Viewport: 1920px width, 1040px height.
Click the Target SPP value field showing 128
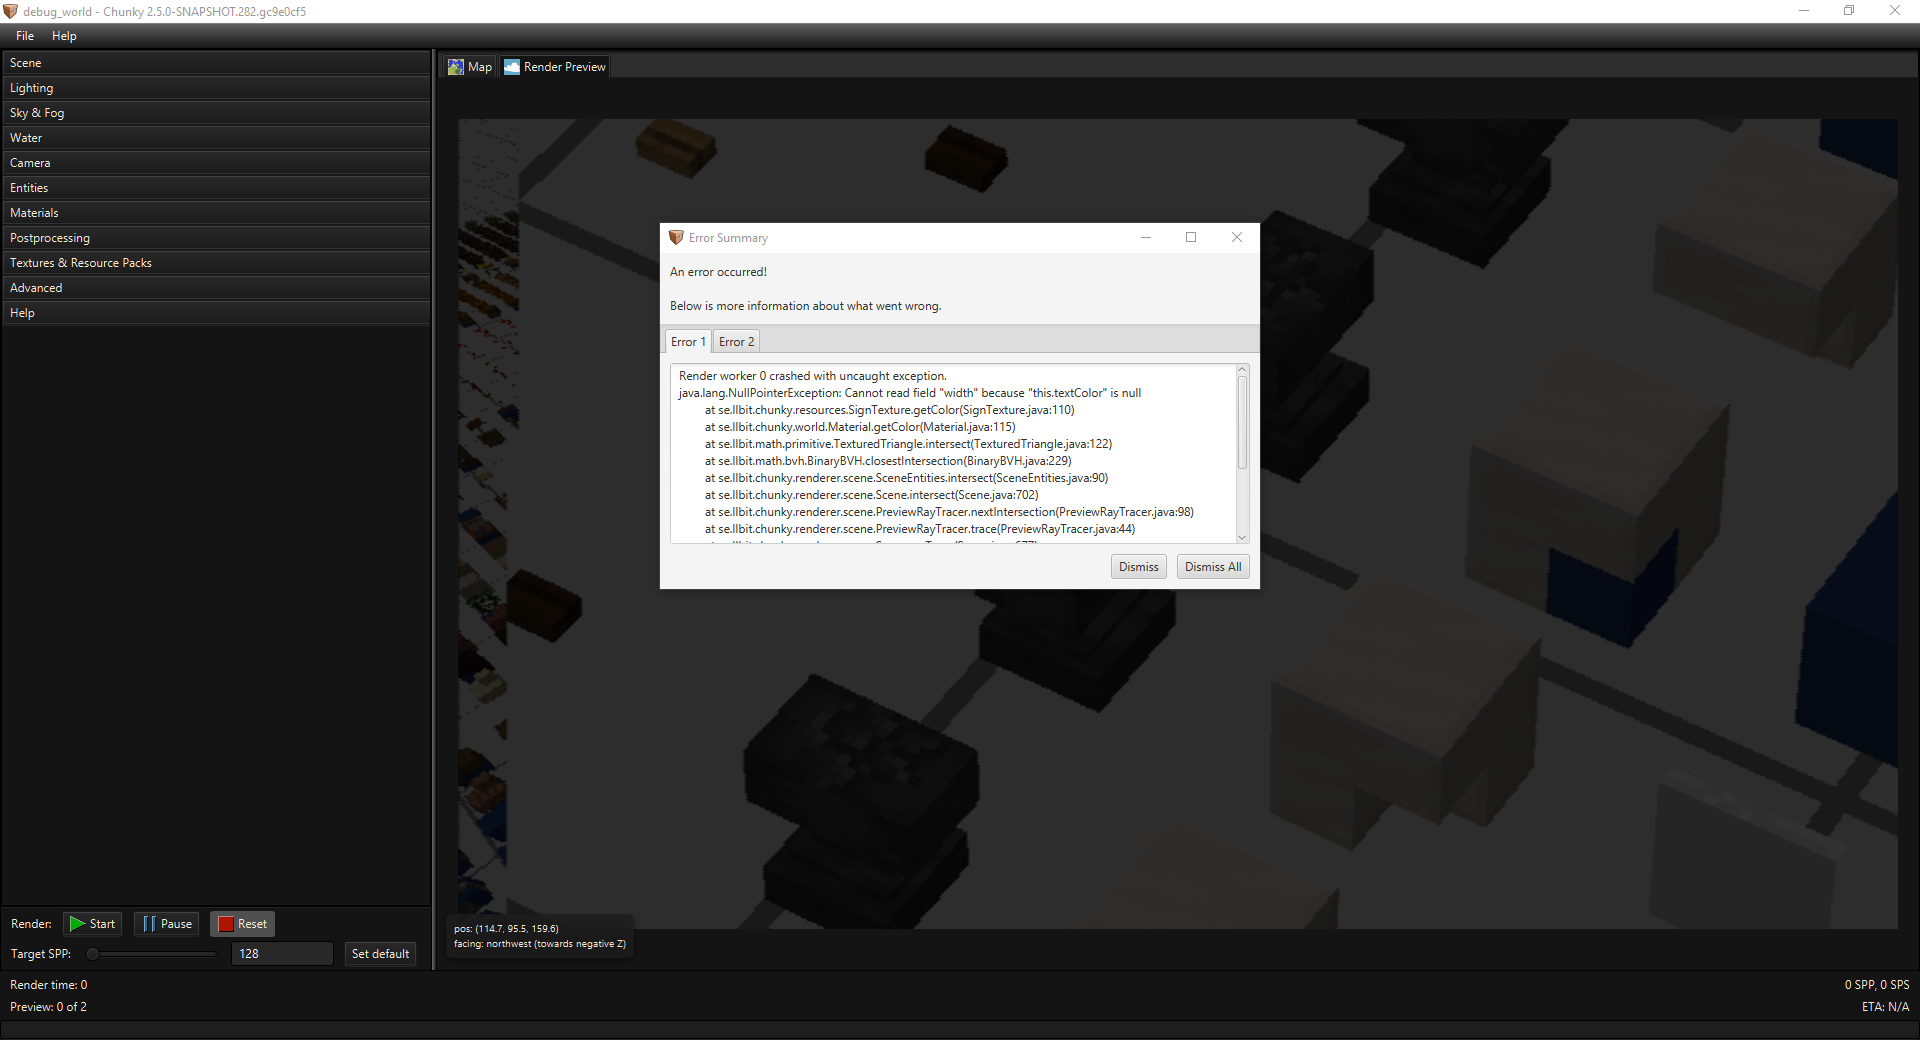click(x=282, y=953)
